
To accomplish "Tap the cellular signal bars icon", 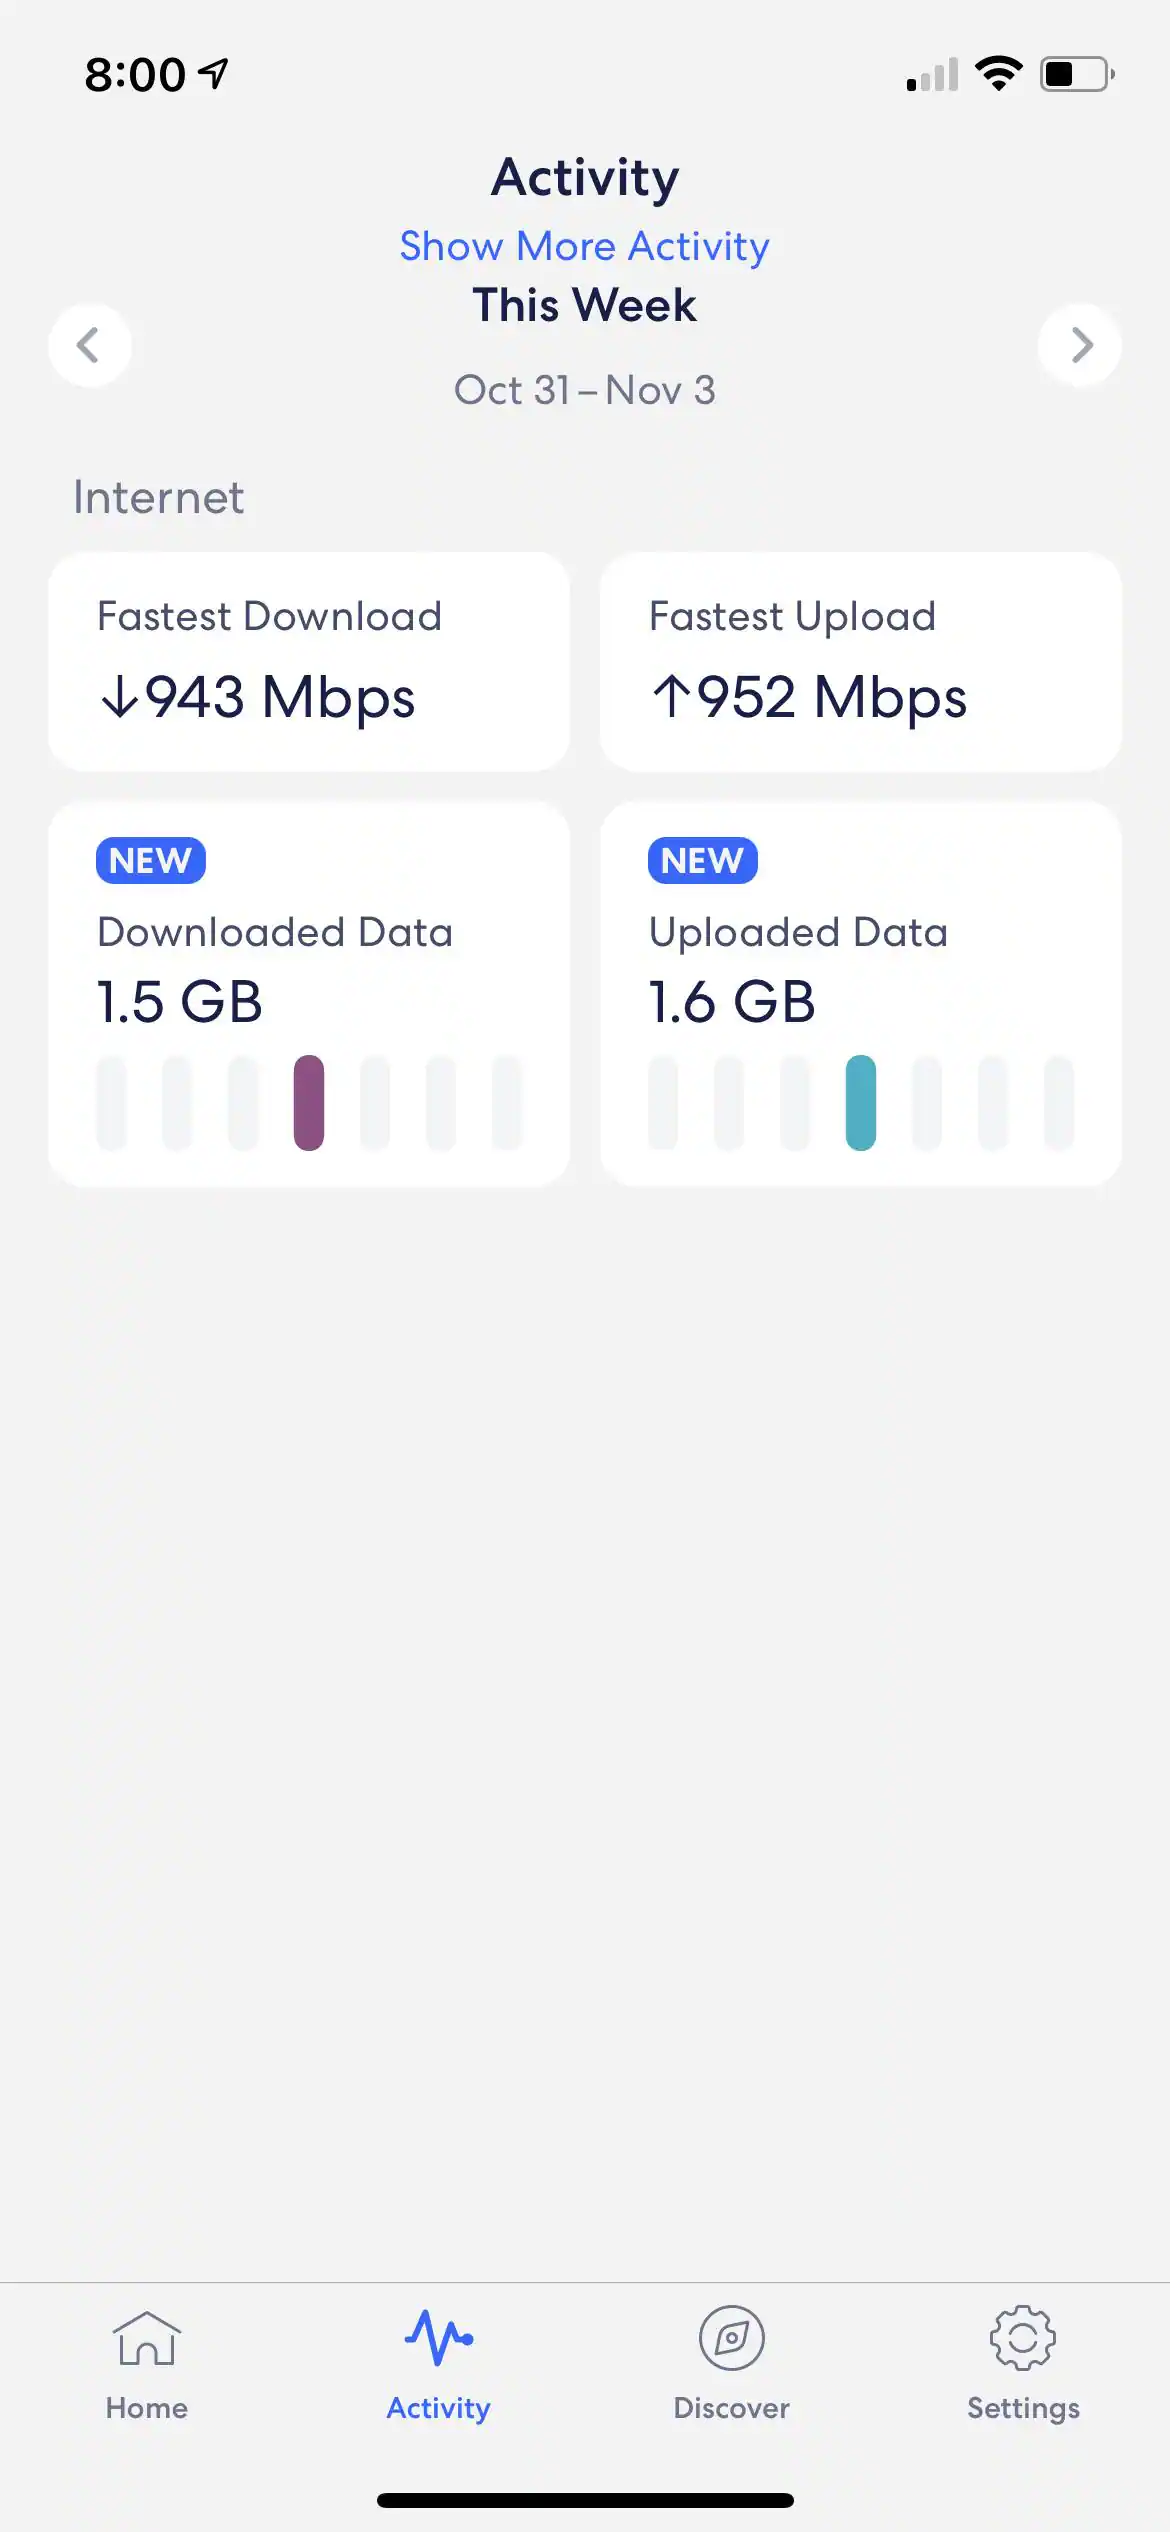I will (x=932, y=76).
